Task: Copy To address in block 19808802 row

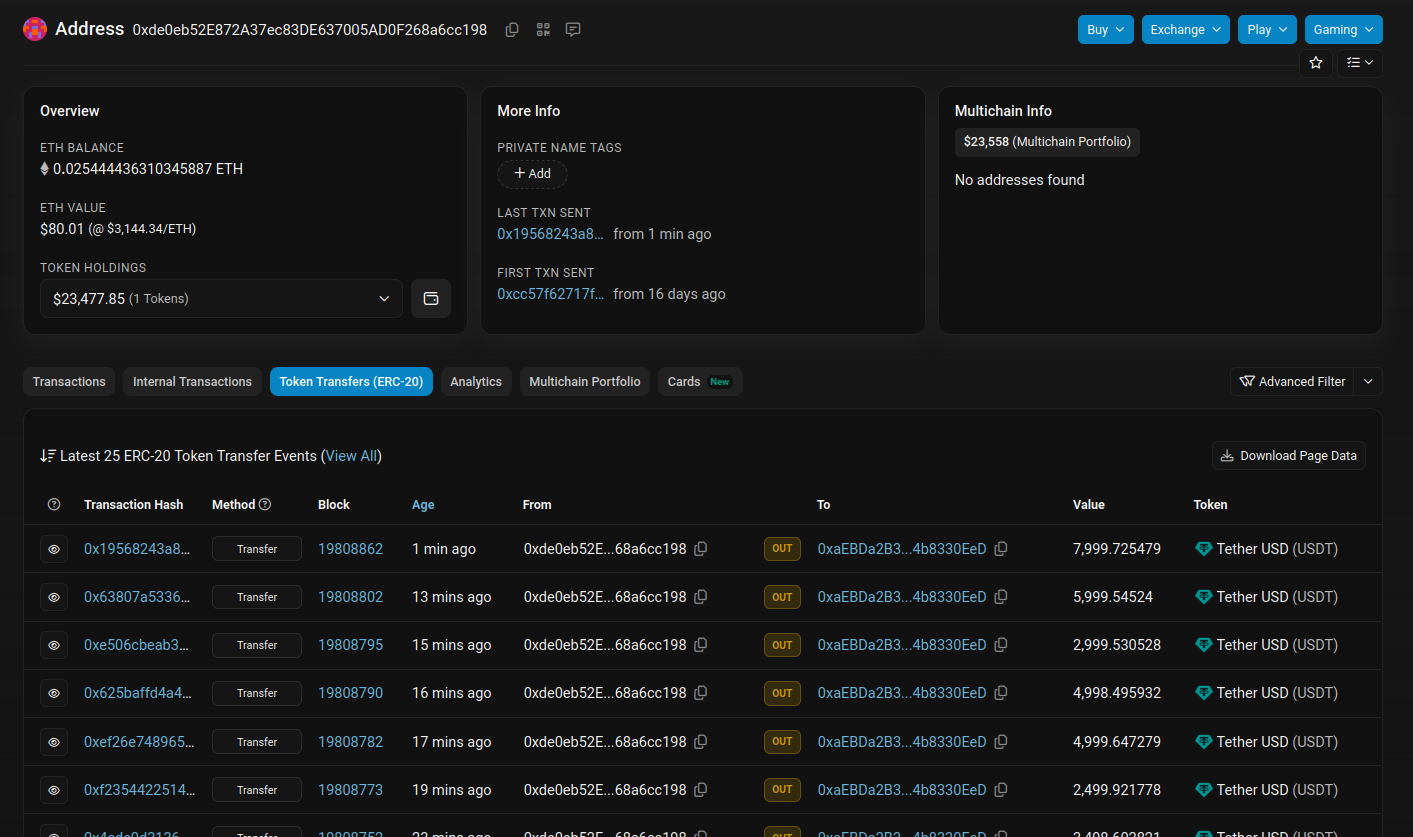Action: (x=1001, y=597)
